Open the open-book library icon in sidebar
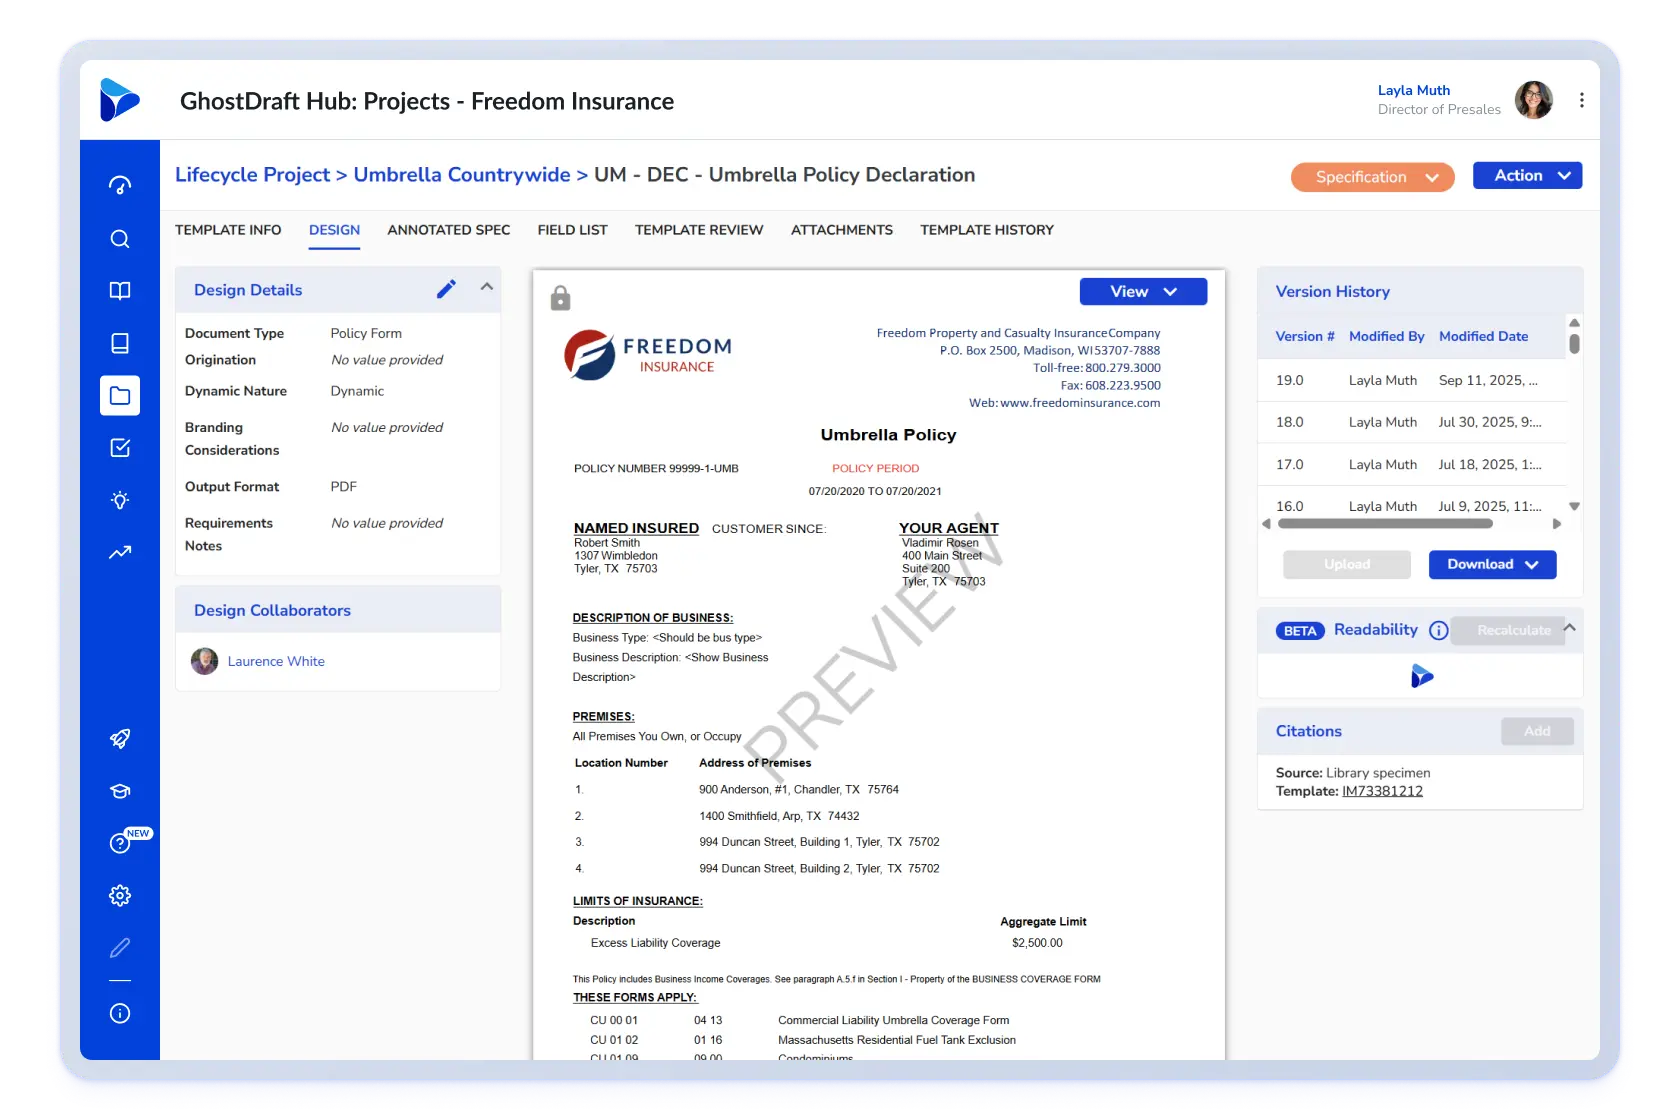1680x1120 pixels. tap(120, 291)
